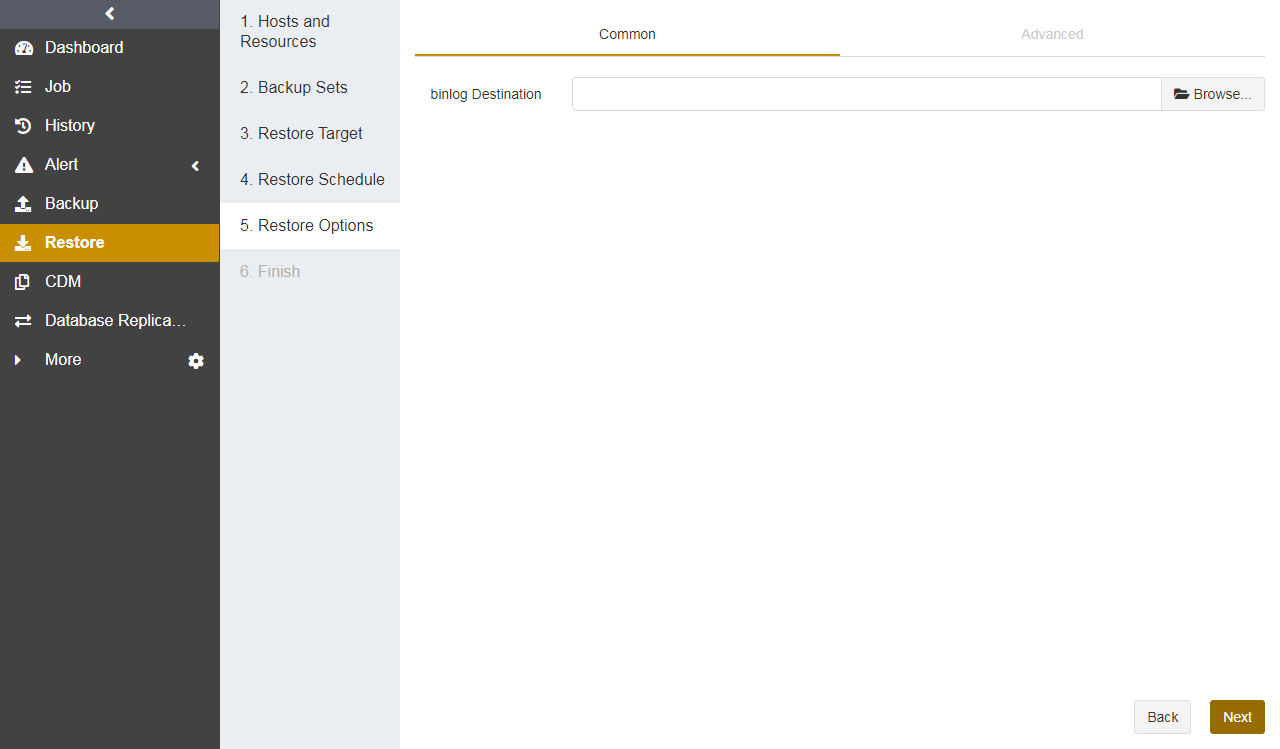This screenshot has width=1280, height=749.
Task: Click the Restore download icon
Action: pyautogui.click(x=24, y=243)
